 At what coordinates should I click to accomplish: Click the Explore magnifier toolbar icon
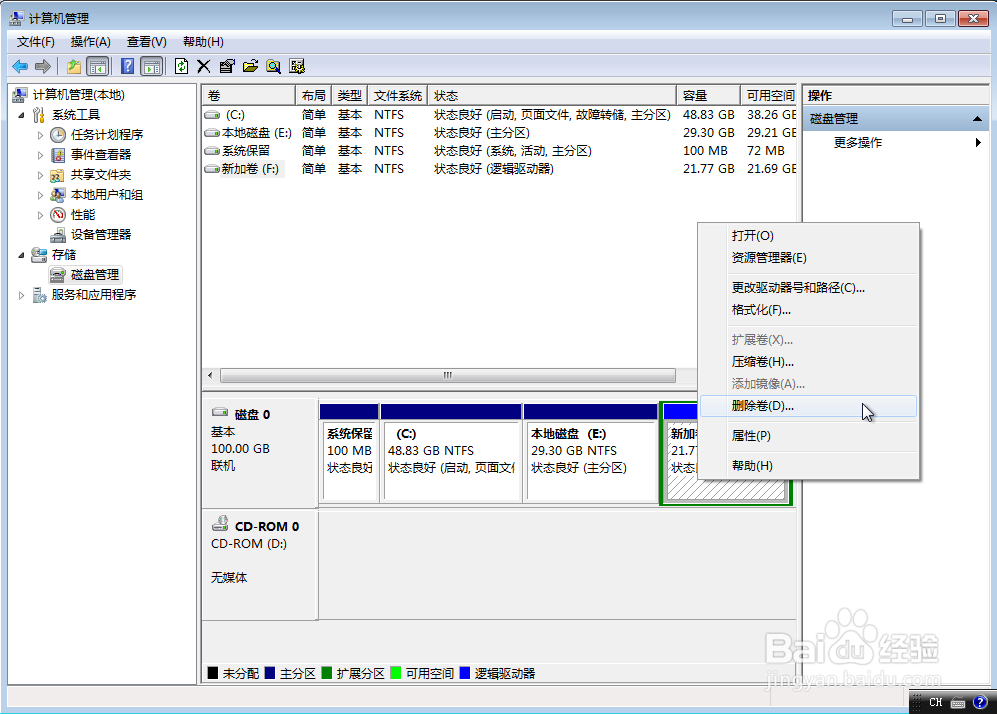click(273, 66)
